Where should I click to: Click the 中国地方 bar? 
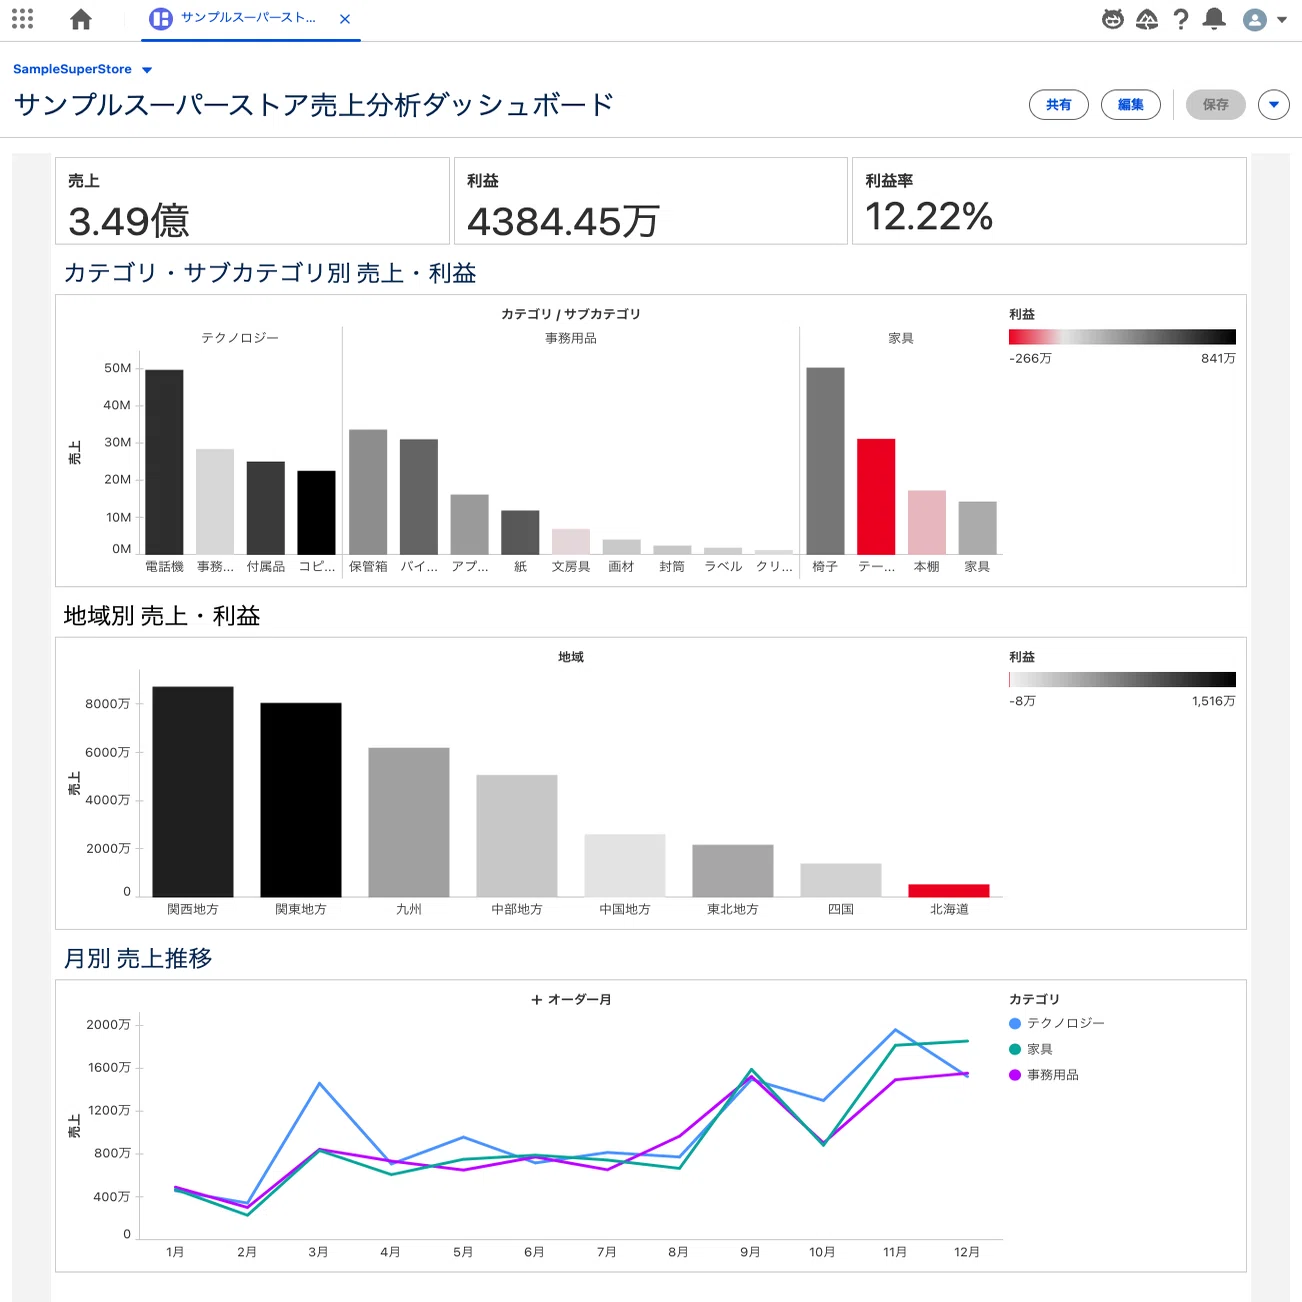click(625, 866)
